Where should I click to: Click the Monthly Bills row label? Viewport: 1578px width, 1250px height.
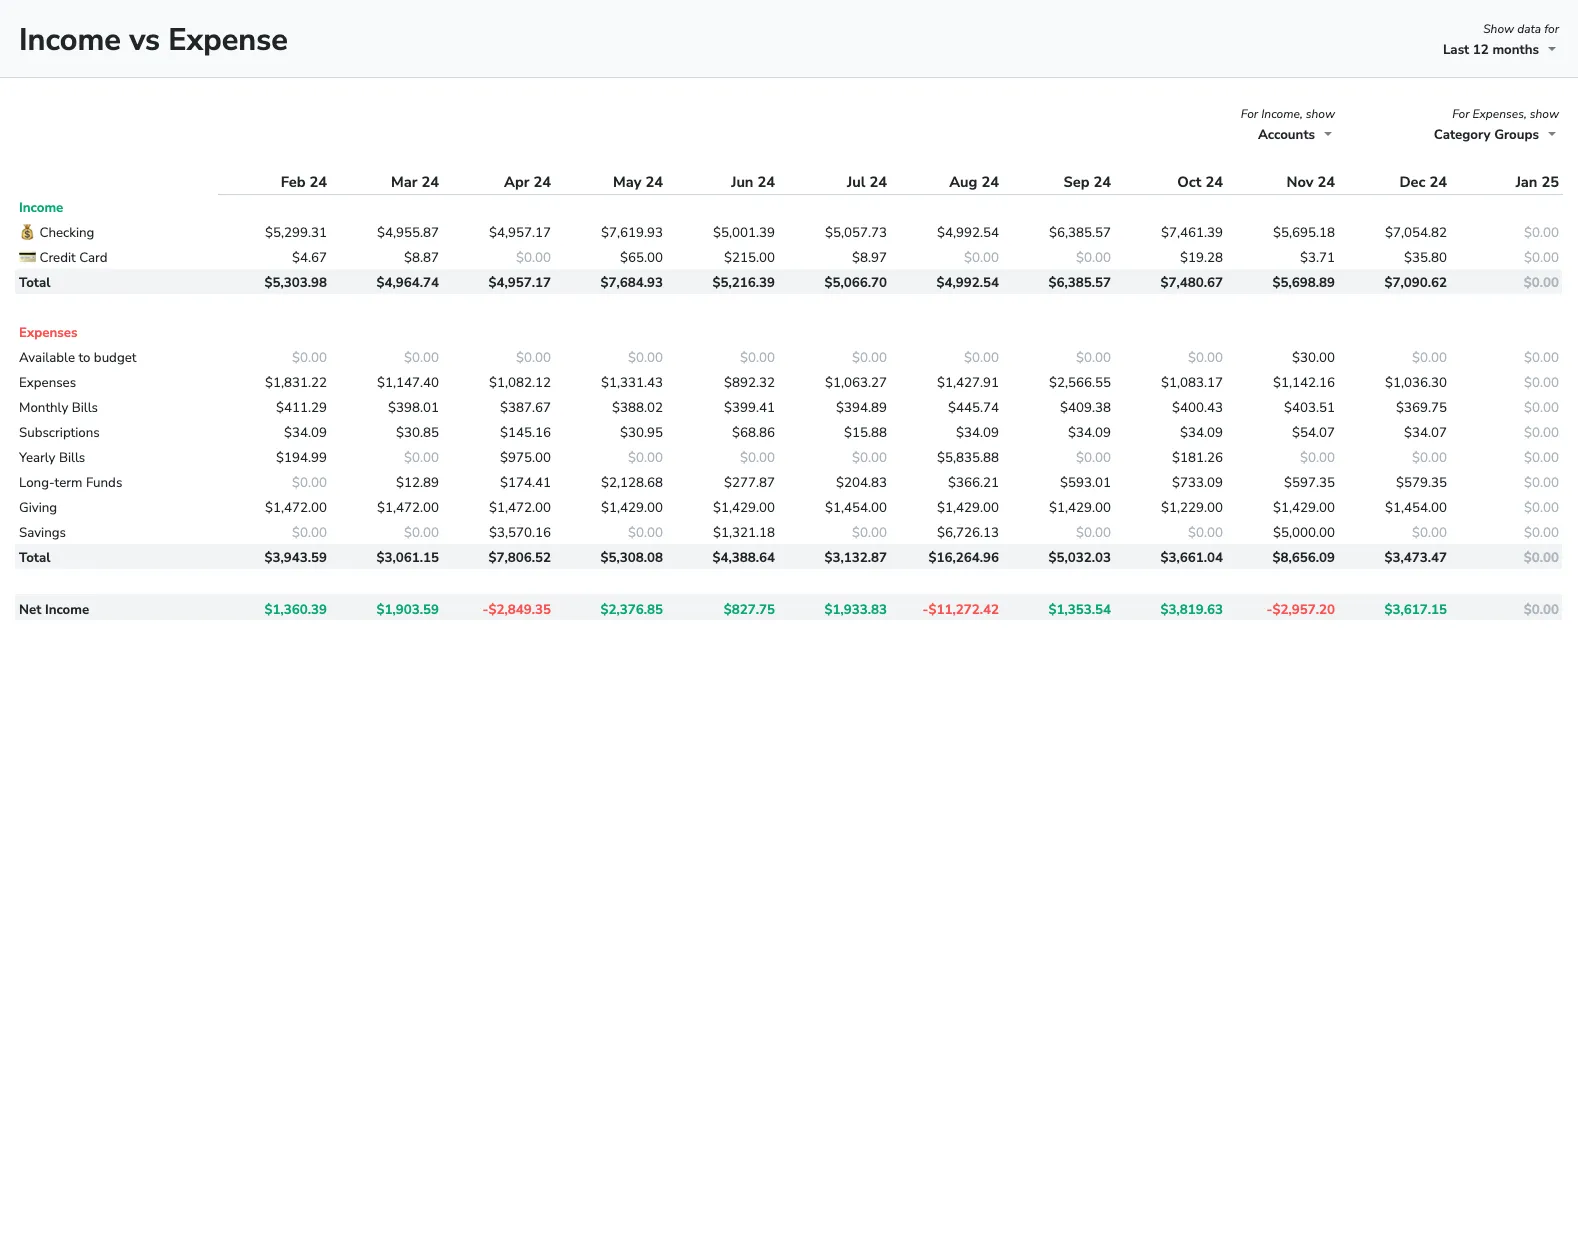click(58, 408)
